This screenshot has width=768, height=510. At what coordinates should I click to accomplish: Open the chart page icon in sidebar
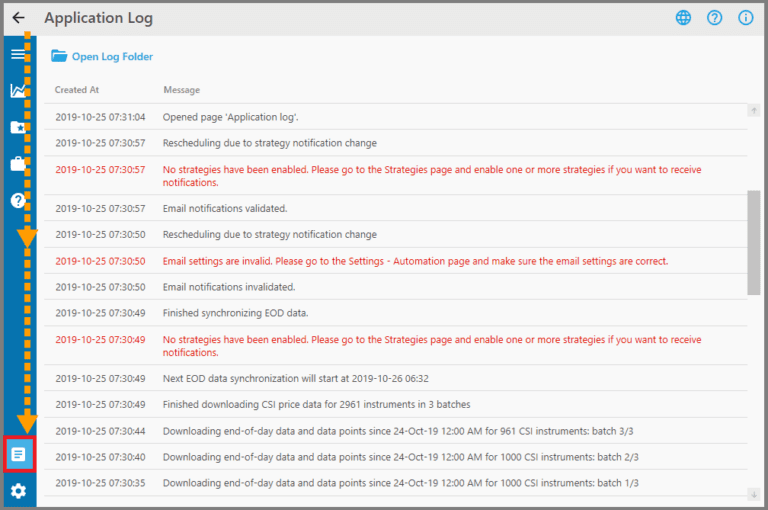(x=18, y=91)
